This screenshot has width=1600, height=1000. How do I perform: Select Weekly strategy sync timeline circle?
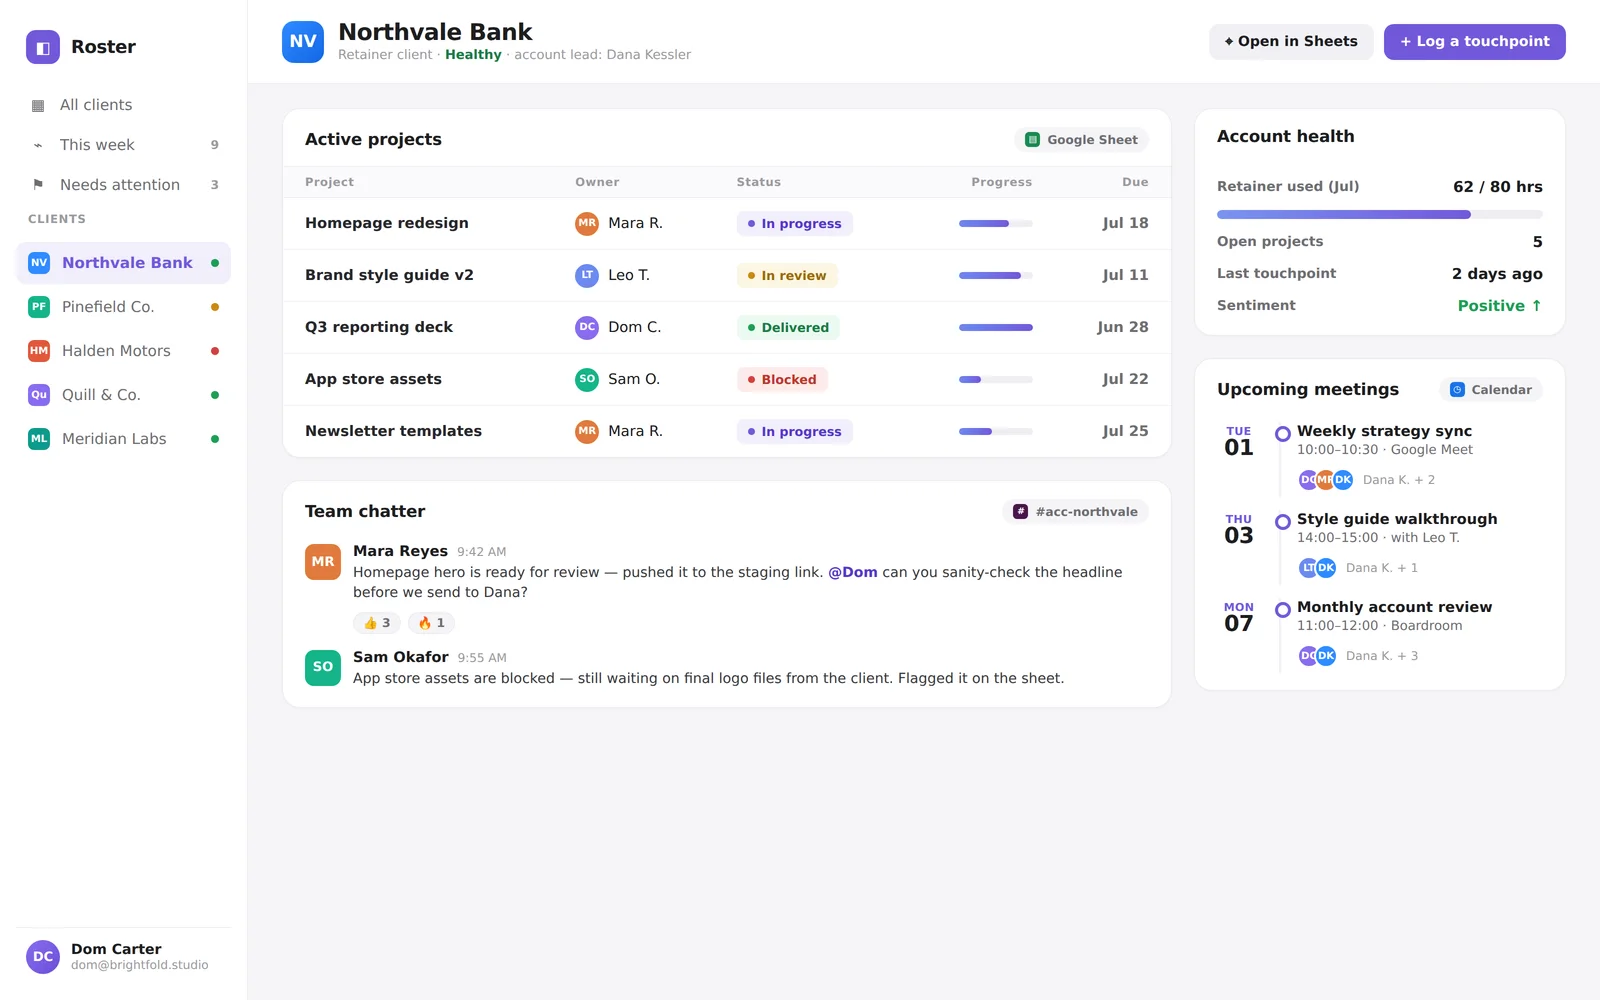point(1282,434)
